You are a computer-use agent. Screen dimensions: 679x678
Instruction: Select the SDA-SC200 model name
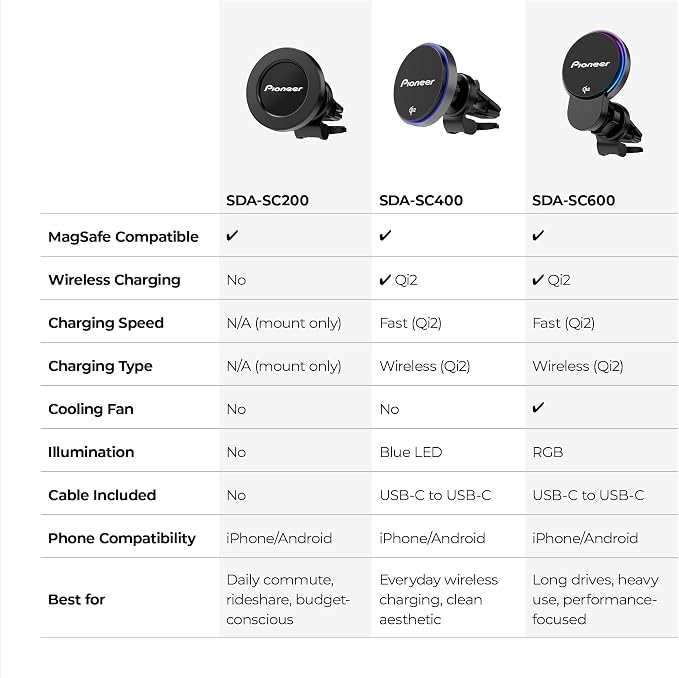point(267,200)
